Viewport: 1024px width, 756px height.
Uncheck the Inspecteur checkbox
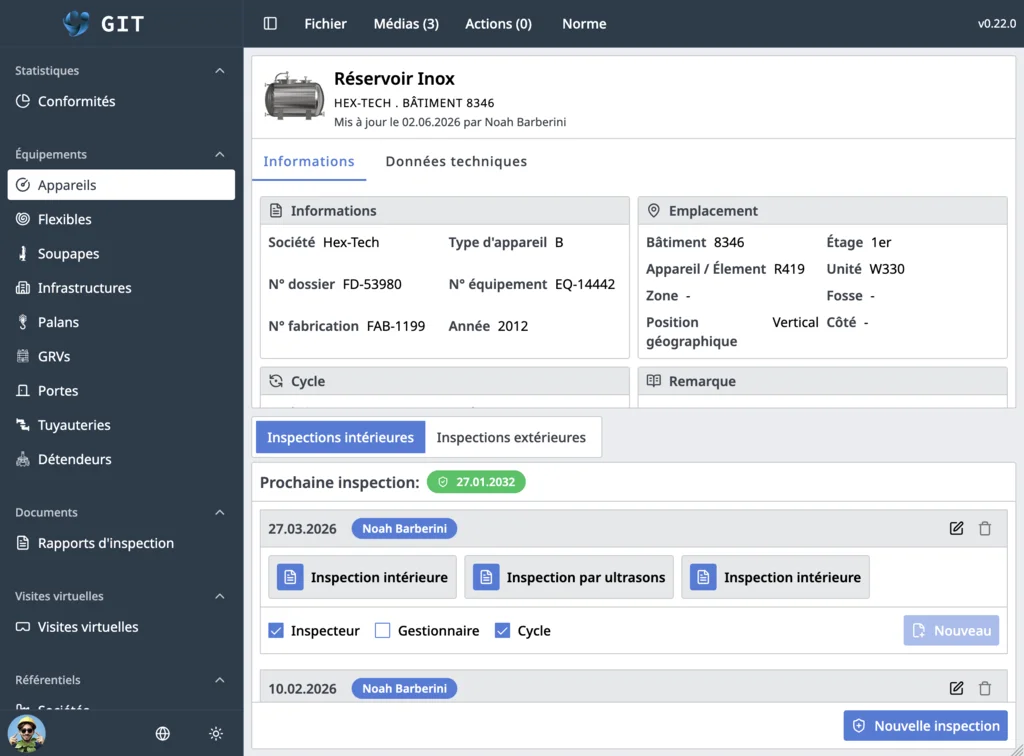(x=276, y=631)
